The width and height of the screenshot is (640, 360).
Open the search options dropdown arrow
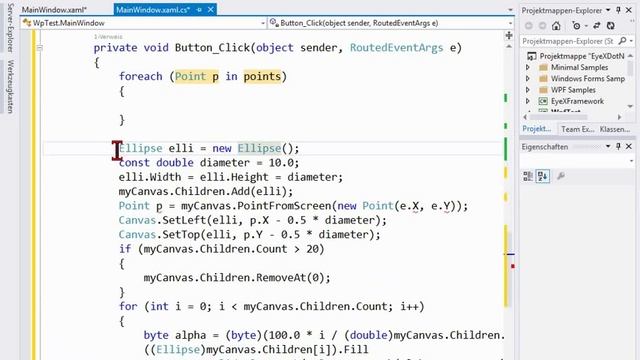point(631,41)
